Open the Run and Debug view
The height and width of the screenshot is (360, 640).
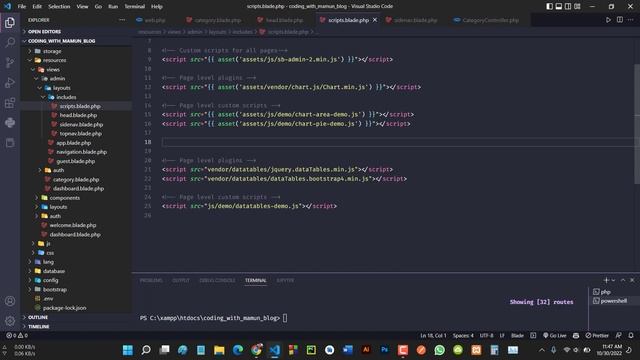click(x=10, y=82)
